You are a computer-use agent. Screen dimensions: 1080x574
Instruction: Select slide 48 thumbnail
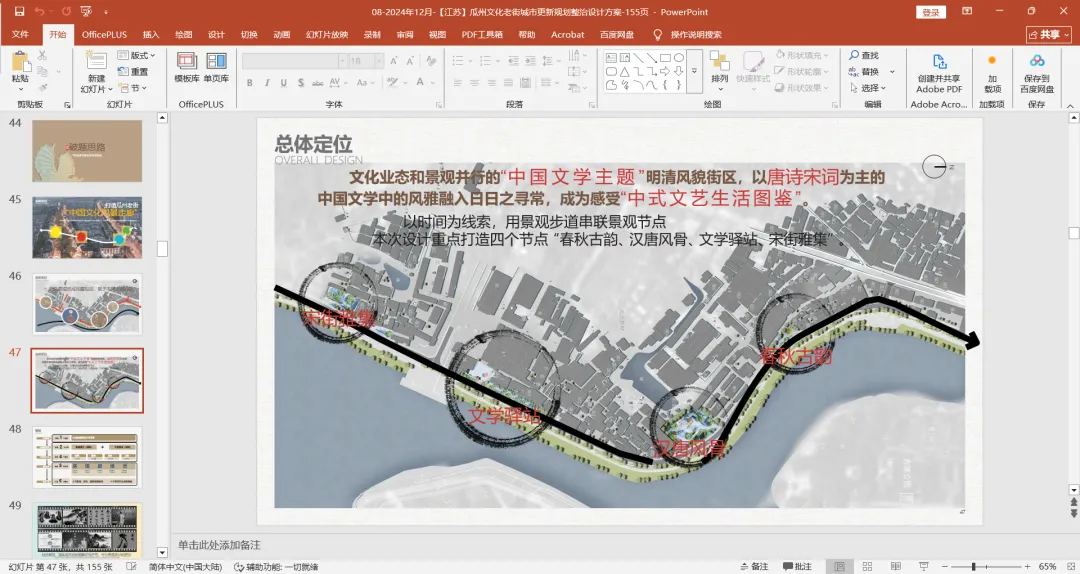87,457
